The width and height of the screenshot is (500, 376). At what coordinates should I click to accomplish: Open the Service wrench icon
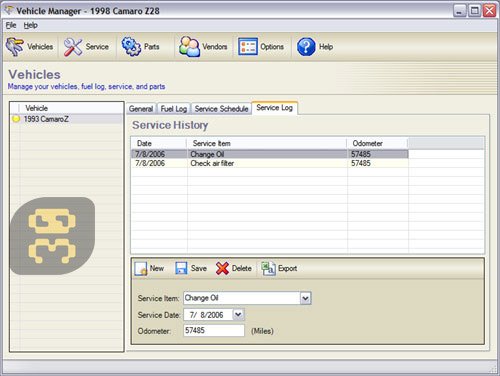point(73,47)
